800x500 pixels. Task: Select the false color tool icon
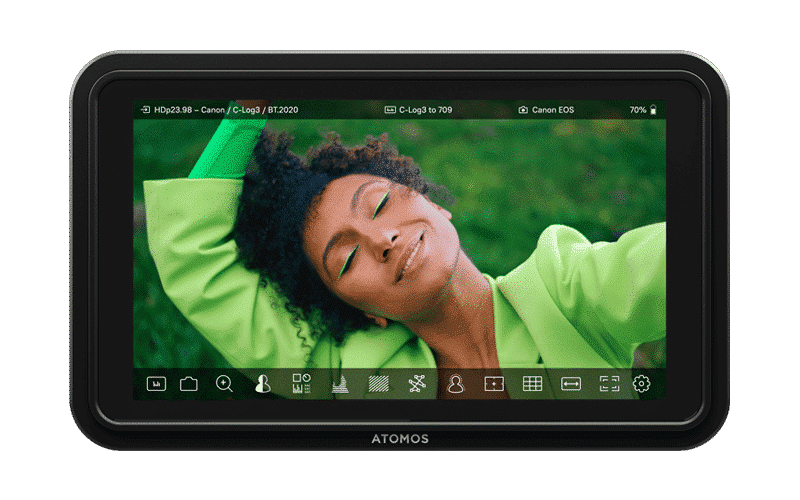coord(417,383)
